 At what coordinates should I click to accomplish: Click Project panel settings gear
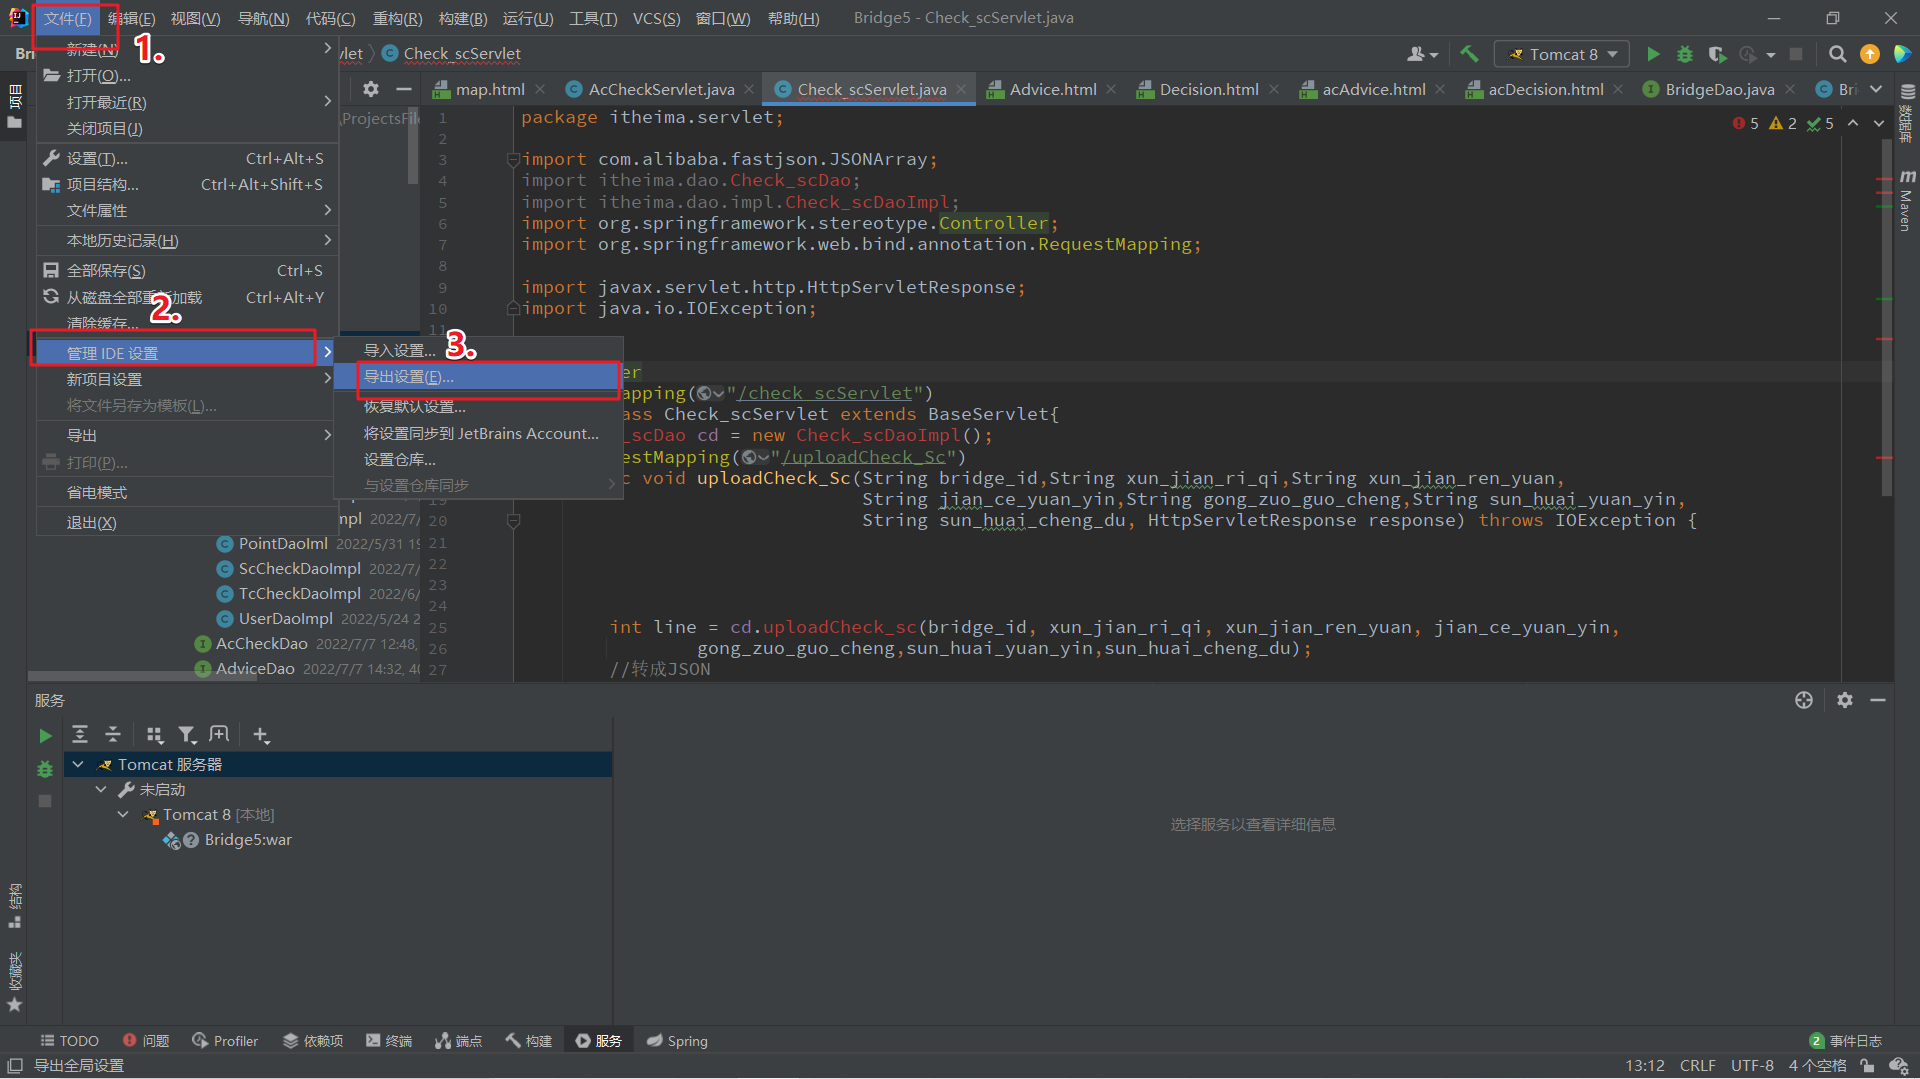(371, 89)
